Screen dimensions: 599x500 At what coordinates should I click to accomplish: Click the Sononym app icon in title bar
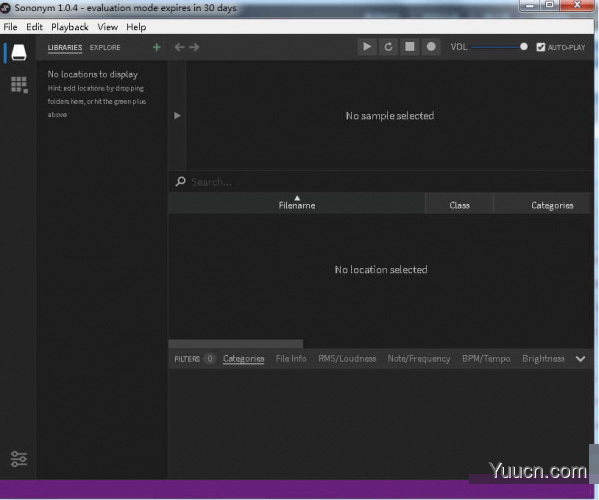click(5, 8)
